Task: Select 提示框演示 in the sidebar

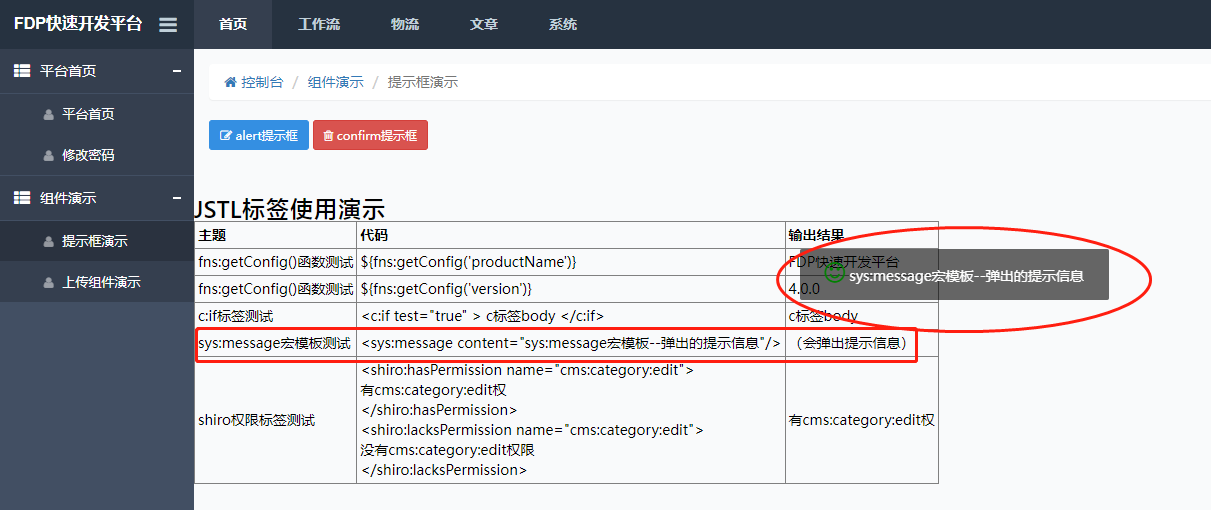Action: click(97, 241)
